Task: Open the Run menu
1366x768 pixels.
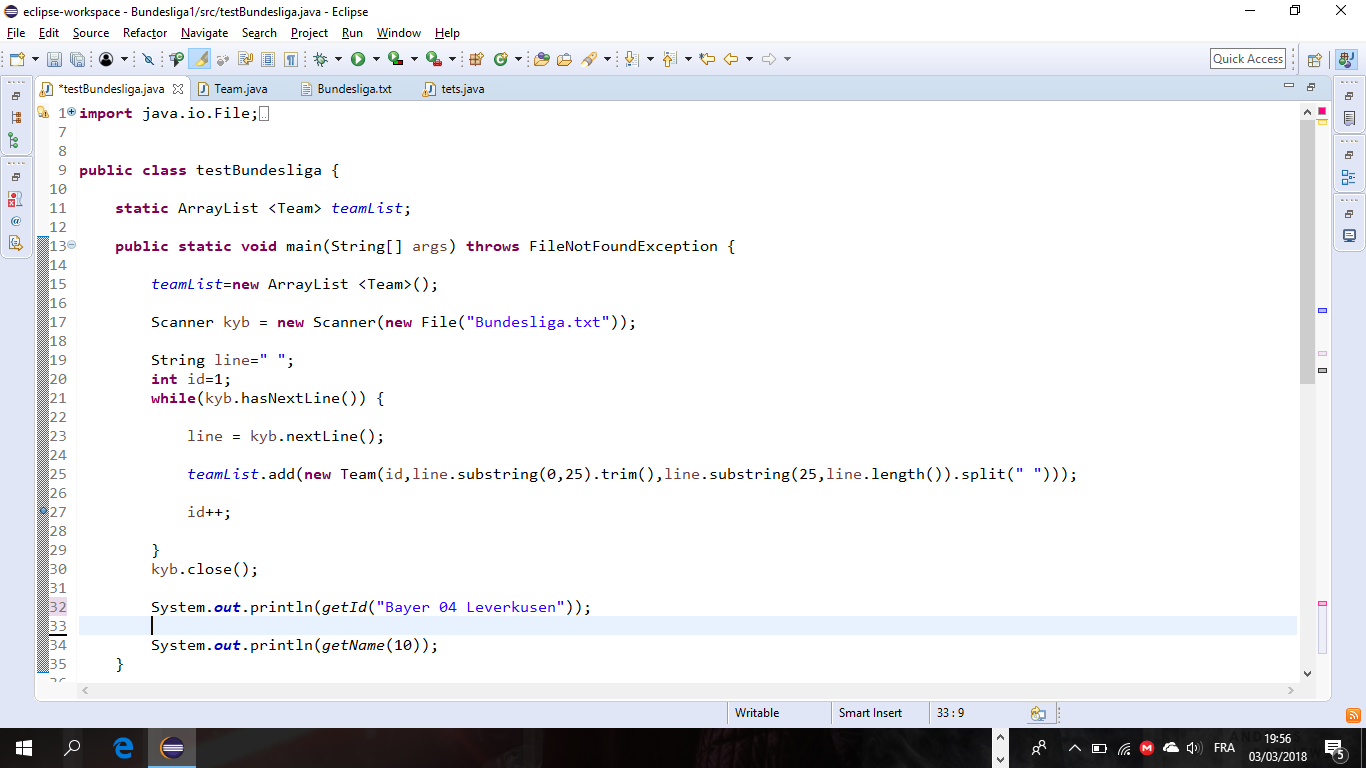Action: [352, 33]
